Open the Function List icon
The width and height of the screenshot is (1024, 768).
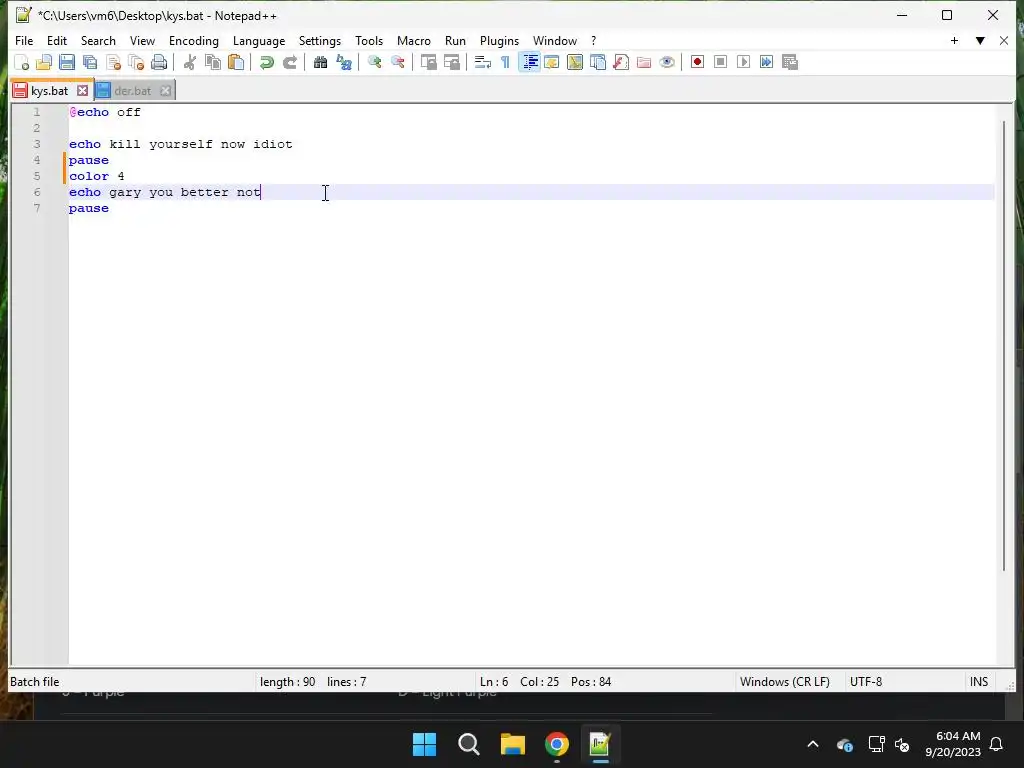click(x=621, y=62)
